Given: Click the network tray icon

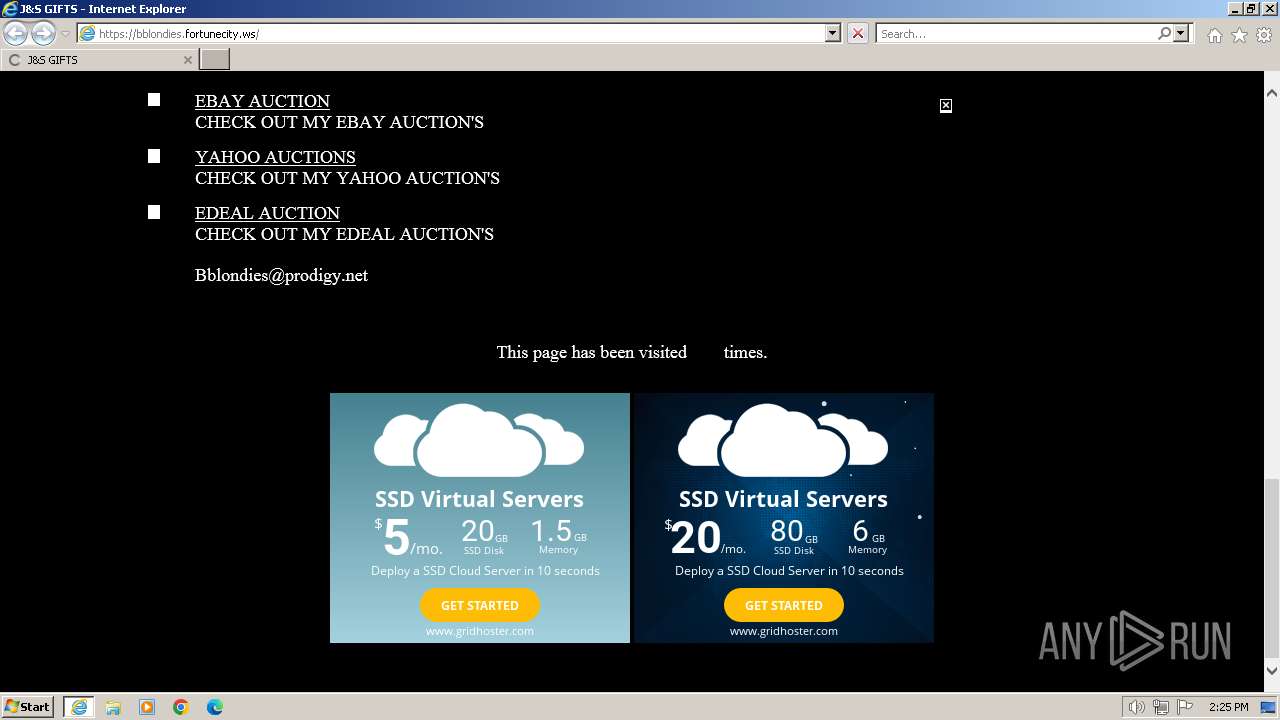Looking at the screenshot, I should pos(1161,707).
